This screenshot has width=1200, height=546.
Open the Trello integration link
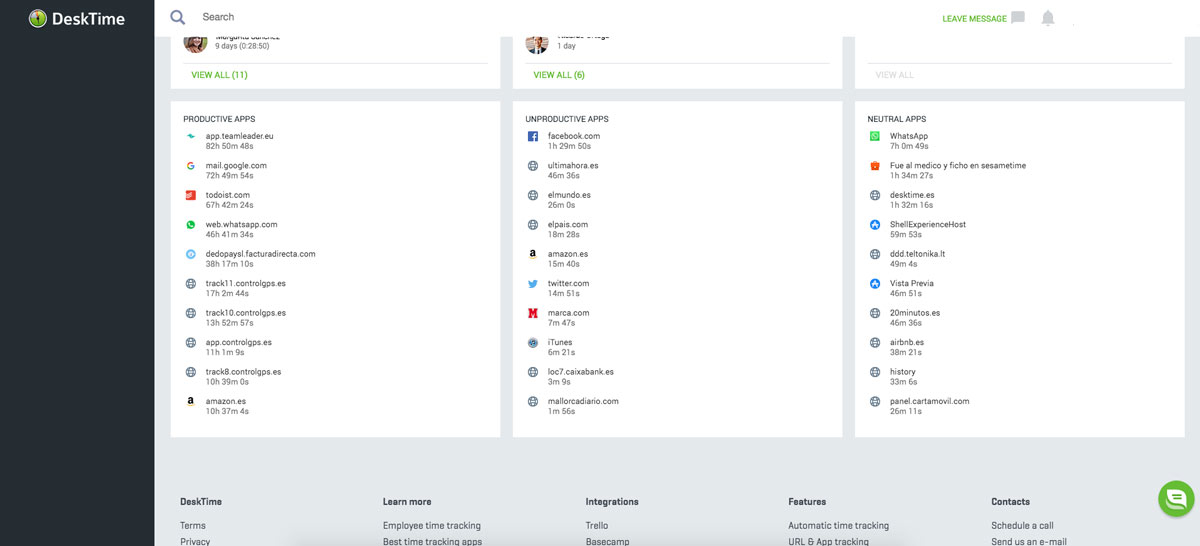(x=597, y=526)
